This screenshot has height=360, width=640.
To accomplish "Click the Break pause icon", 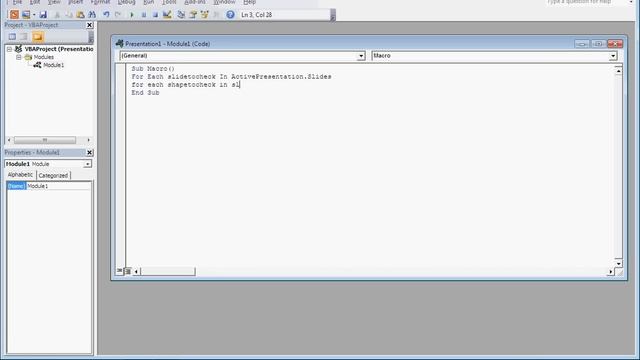I will pyautogui.click(x=144, y=15).
